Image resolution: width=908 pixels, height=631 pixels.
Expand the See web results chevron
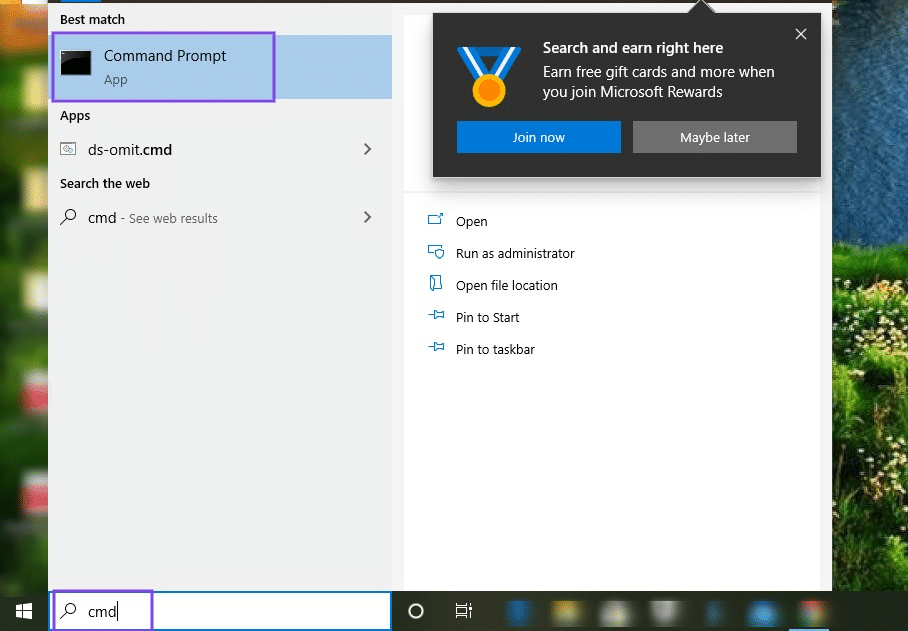367,217
